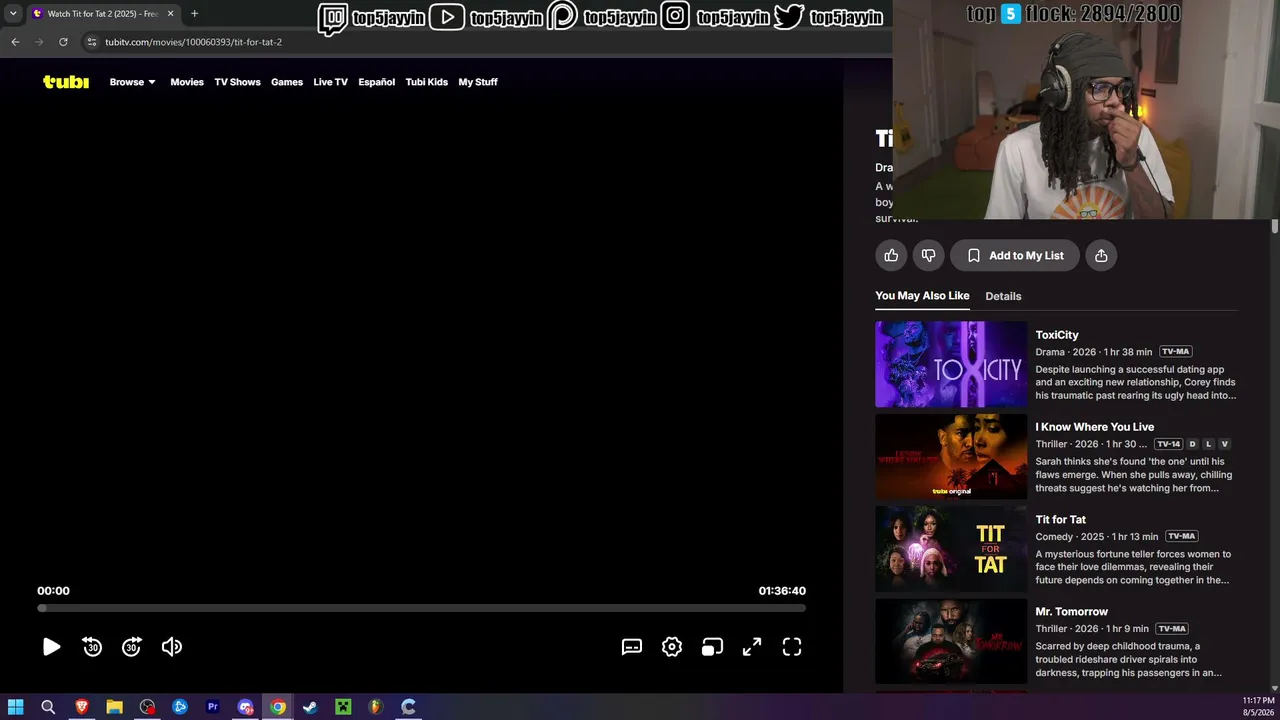Click the I Know Where You Live thumbnail

951,456
